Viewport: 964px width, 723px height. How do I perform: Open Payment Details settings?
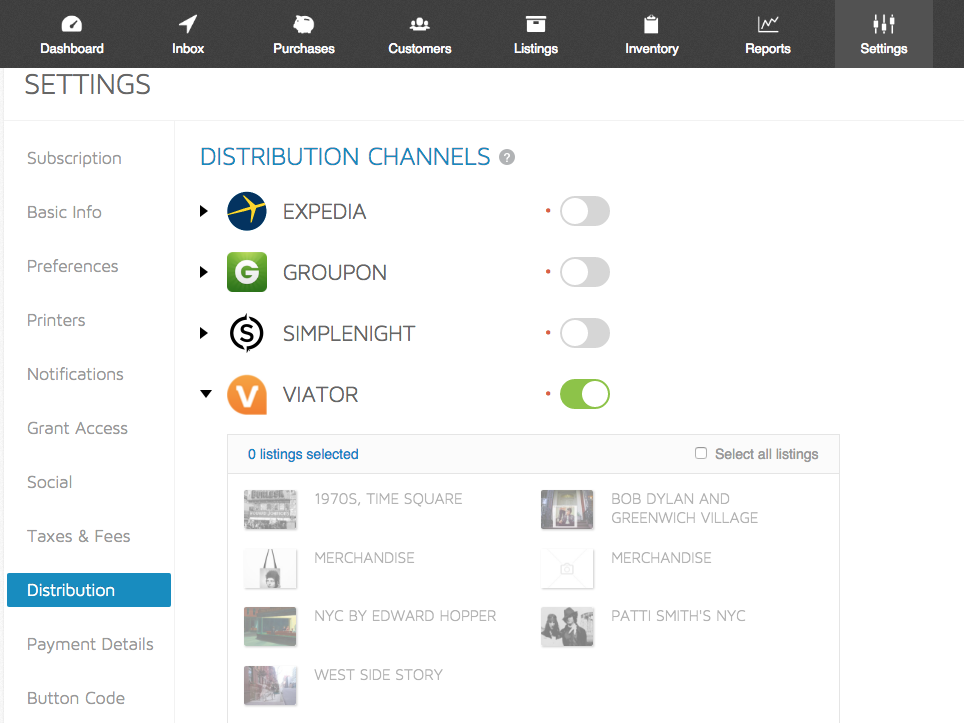pos(89,644)
